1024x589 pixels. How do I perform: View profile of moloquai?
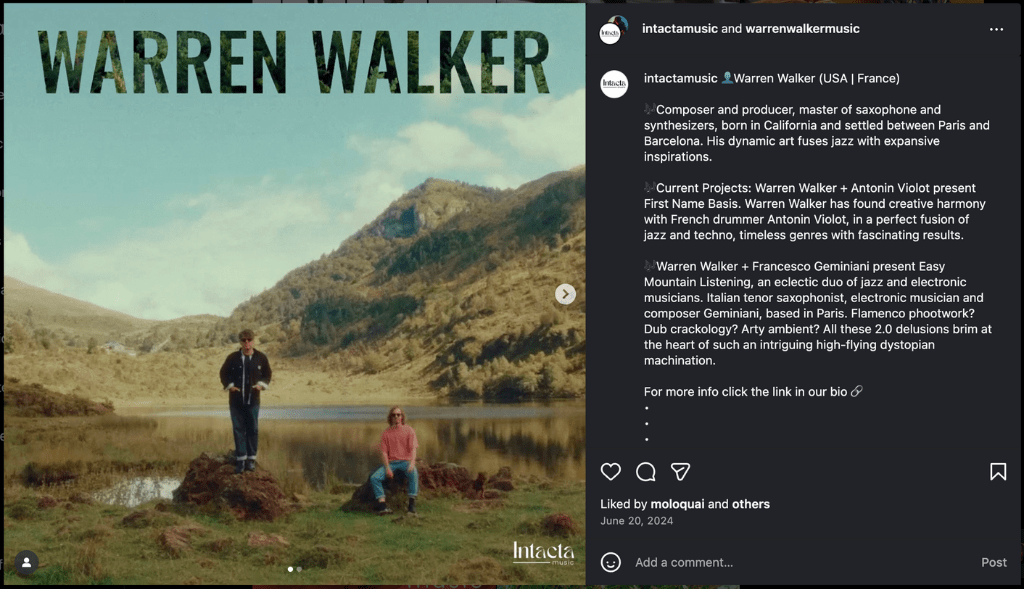(677, 504)
